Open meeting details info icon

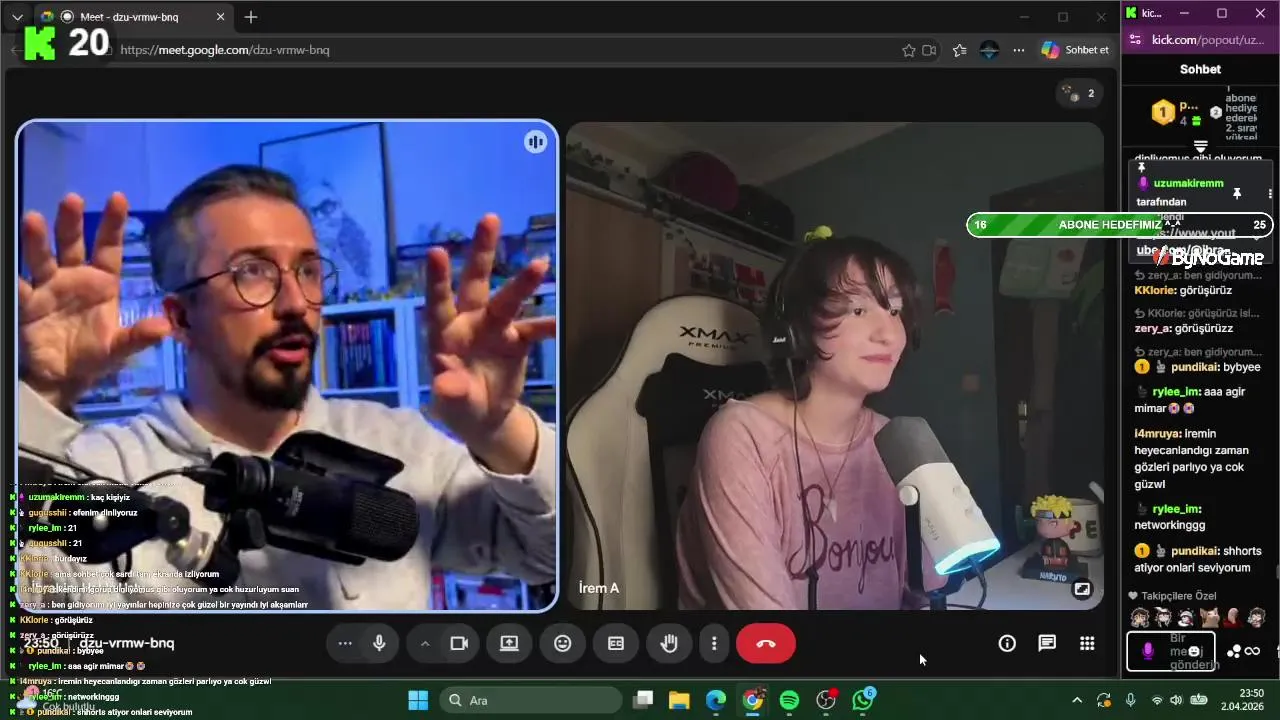coord(1007,644)
